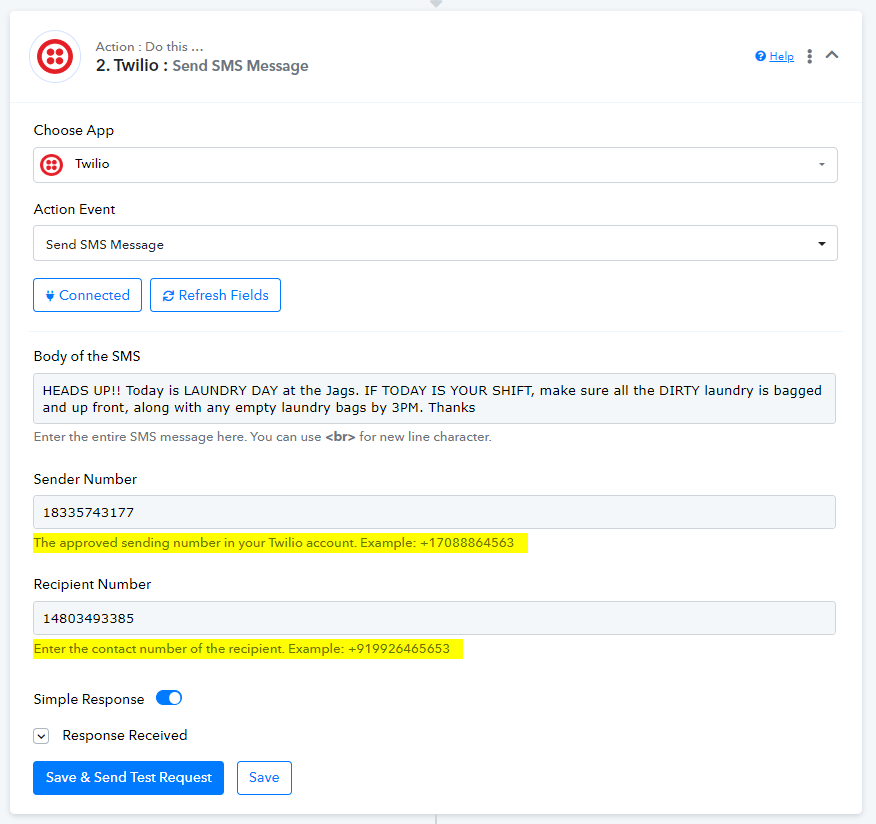
Task: Click the Twilio logo in the step header
Action: tap(55, 56)
